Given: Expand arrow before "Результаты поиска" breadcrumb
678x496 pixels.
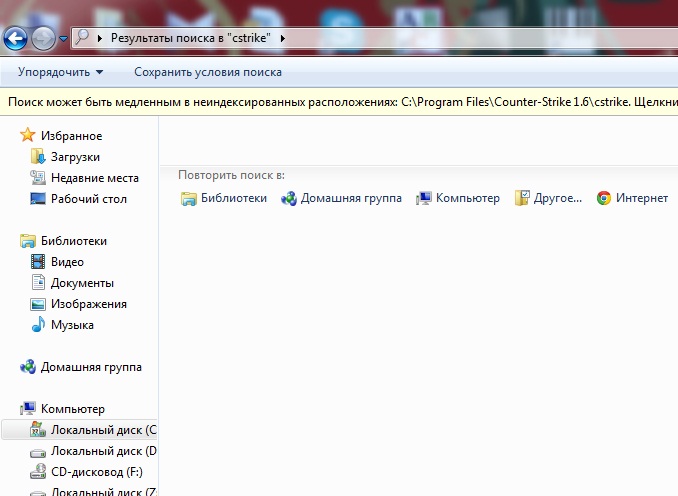Looking at the screenshot, I should pos(100,38).
